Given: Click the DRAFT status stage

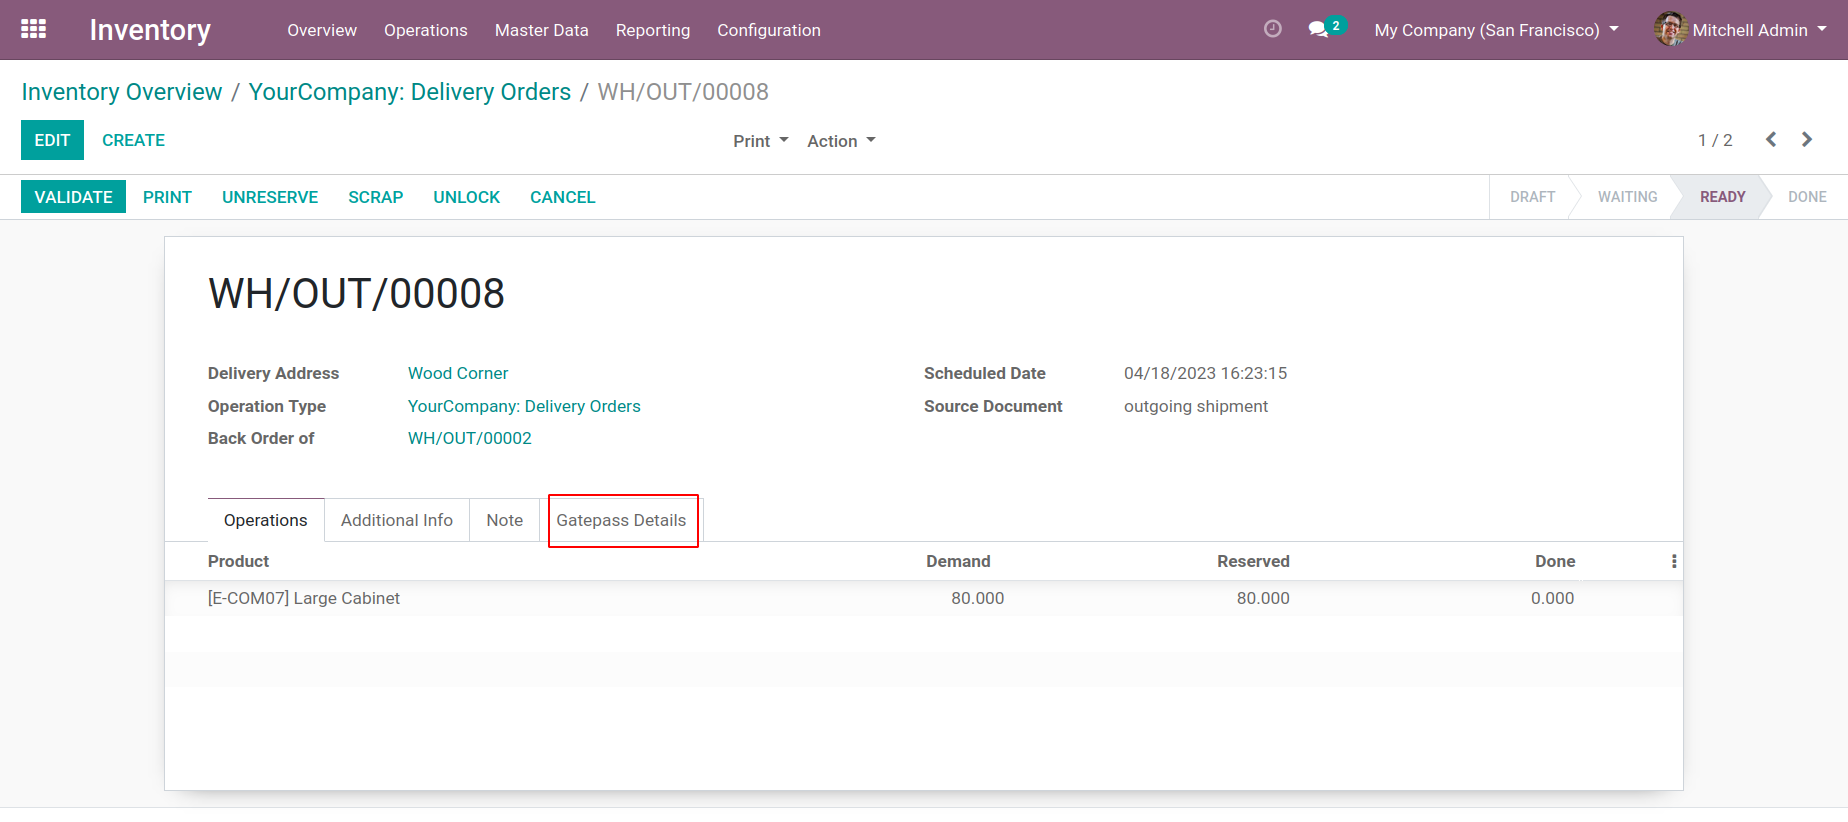Looking at the screenshot, I should coord(1532,197).
